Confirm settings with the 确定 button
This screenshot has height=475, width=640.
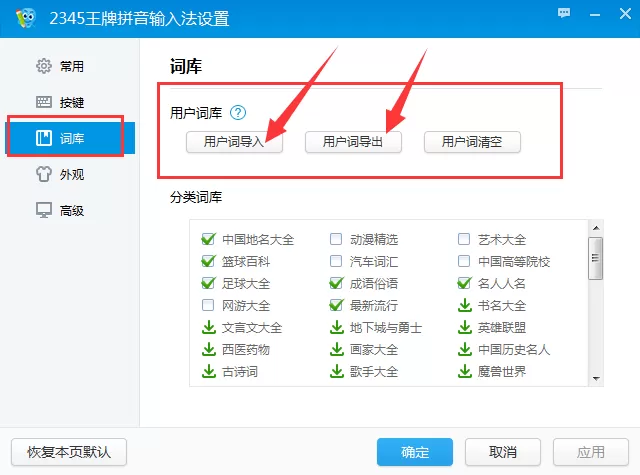click(415, 452)
